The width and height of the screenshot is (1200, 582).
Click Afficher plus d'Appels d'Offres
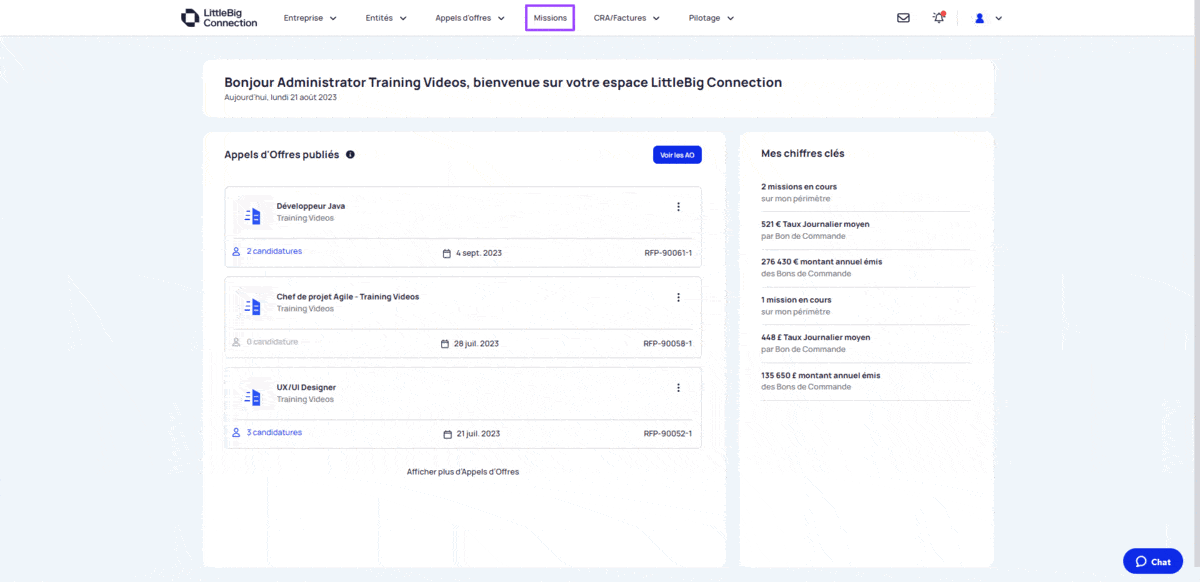(463, 472)
